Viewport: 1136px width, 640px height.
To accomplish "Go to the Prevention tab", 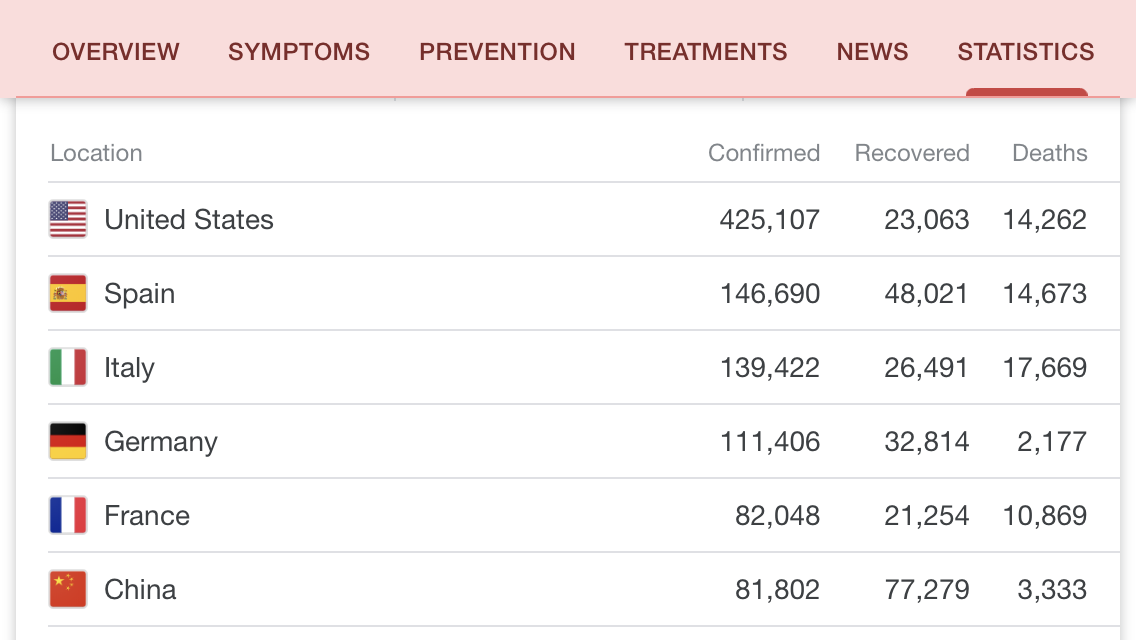I will pyautogui.click(x=497, y=52).
